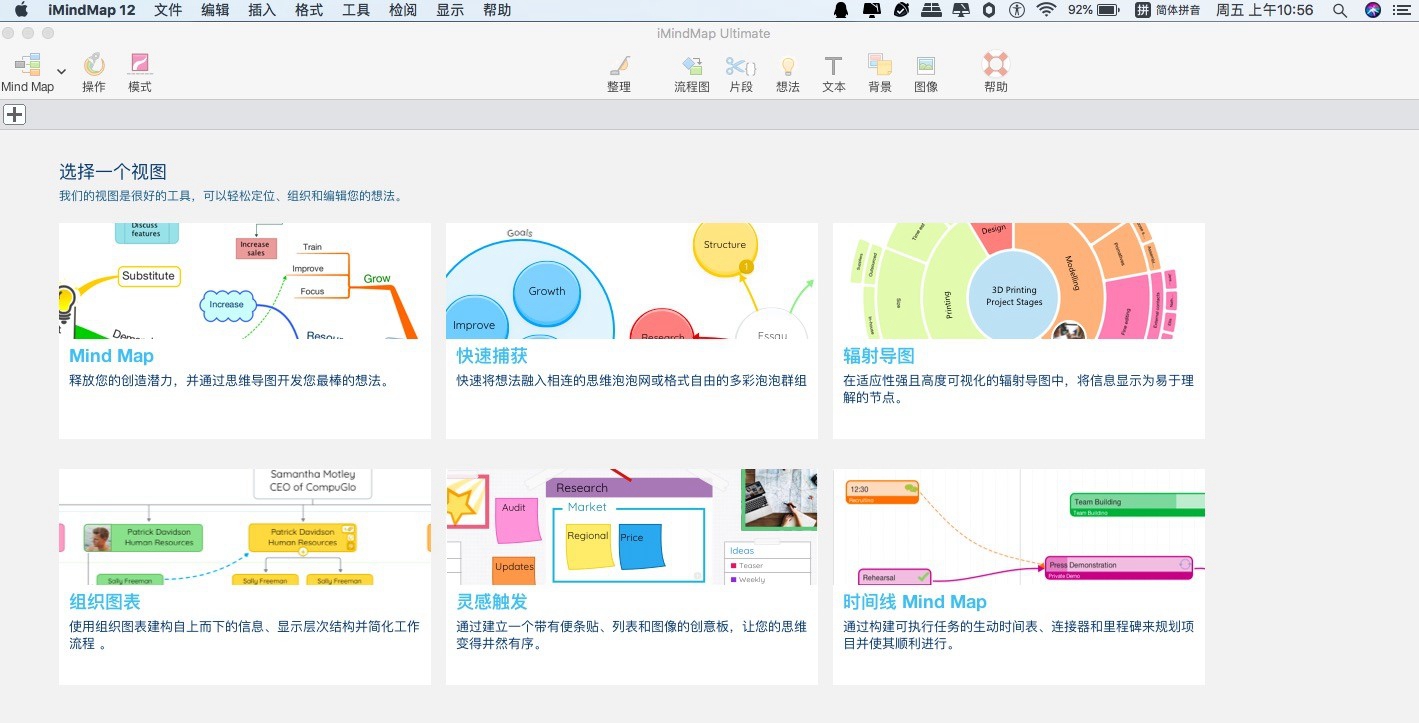This screenshot has height=723, width=1419.
Task: Choose the 快速捕获 view thumbnail
Action: (632, 281)
